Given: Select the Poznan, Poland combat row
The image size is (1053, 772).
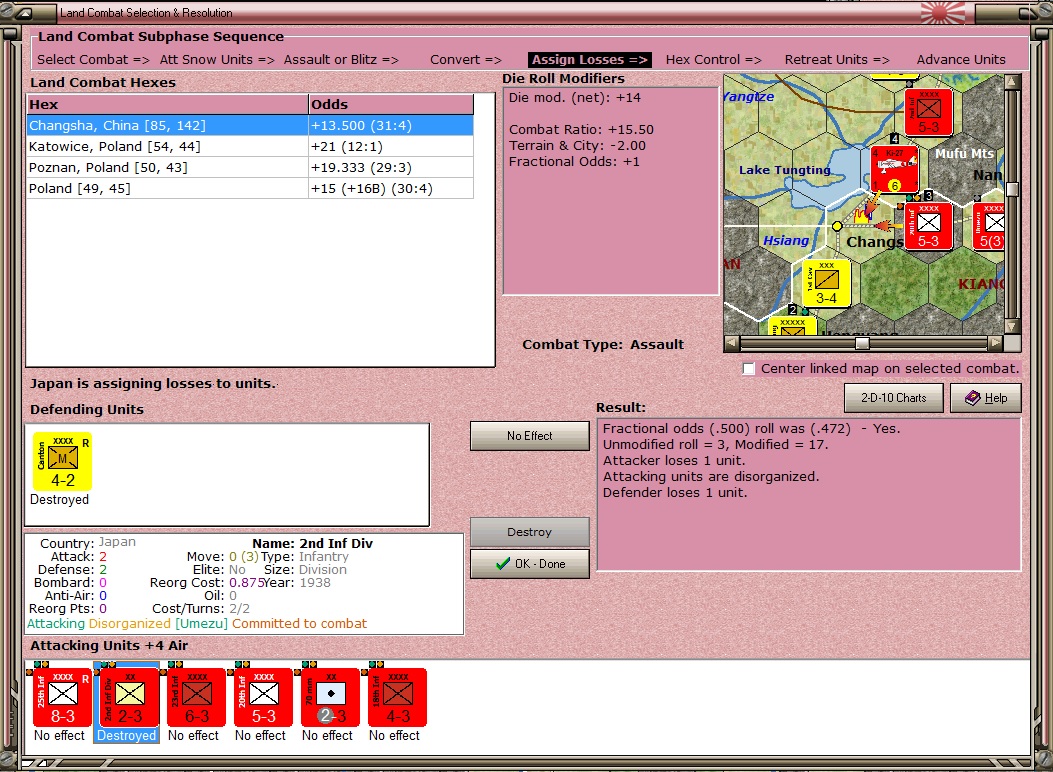Looking at the screenshot, I should pyautogui.click(x=250, y=167).
